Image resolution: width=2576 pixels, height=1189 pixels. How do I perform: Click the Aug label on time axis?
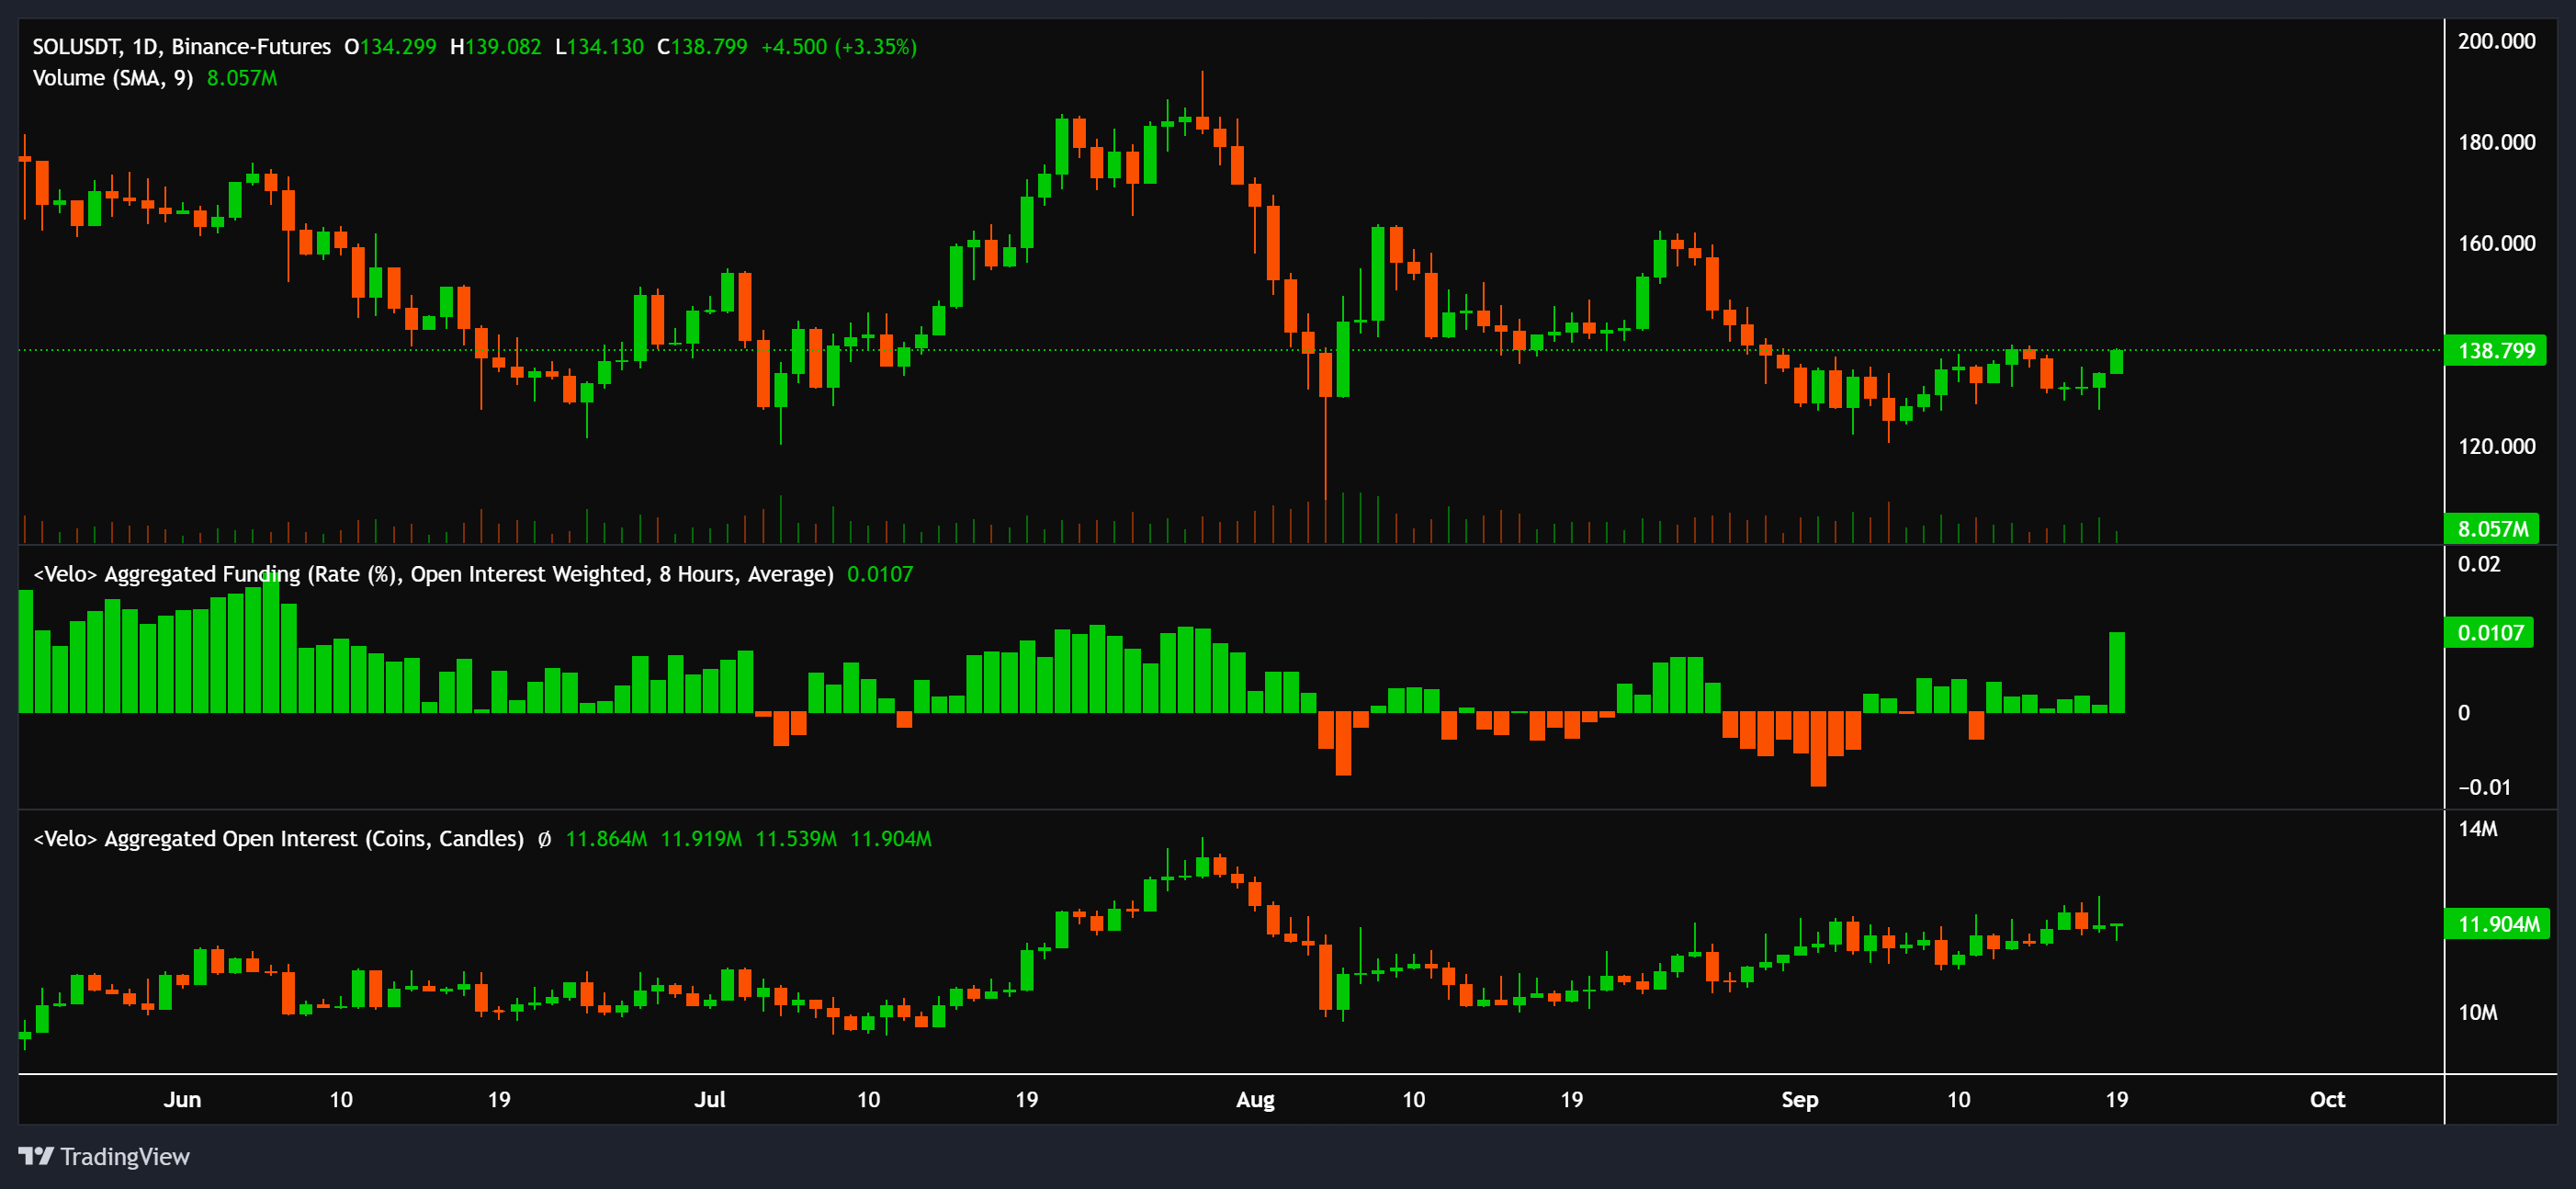click(x=1255, y=1100)
